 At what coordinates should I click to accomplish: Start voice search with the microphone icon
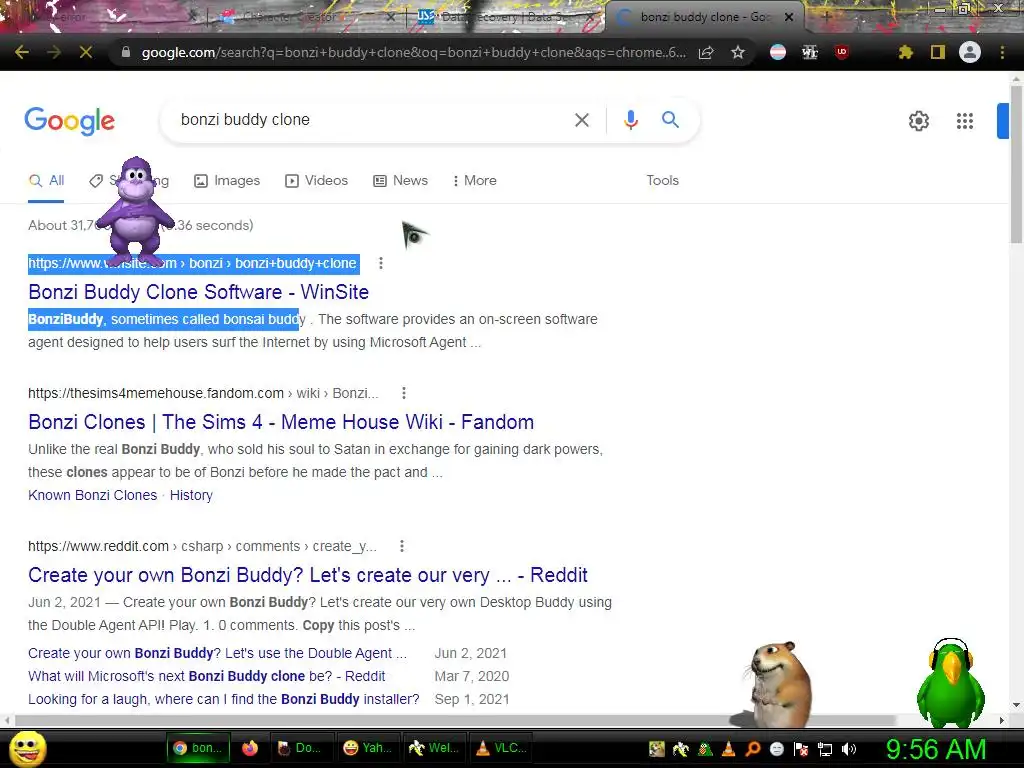point(630,120)
